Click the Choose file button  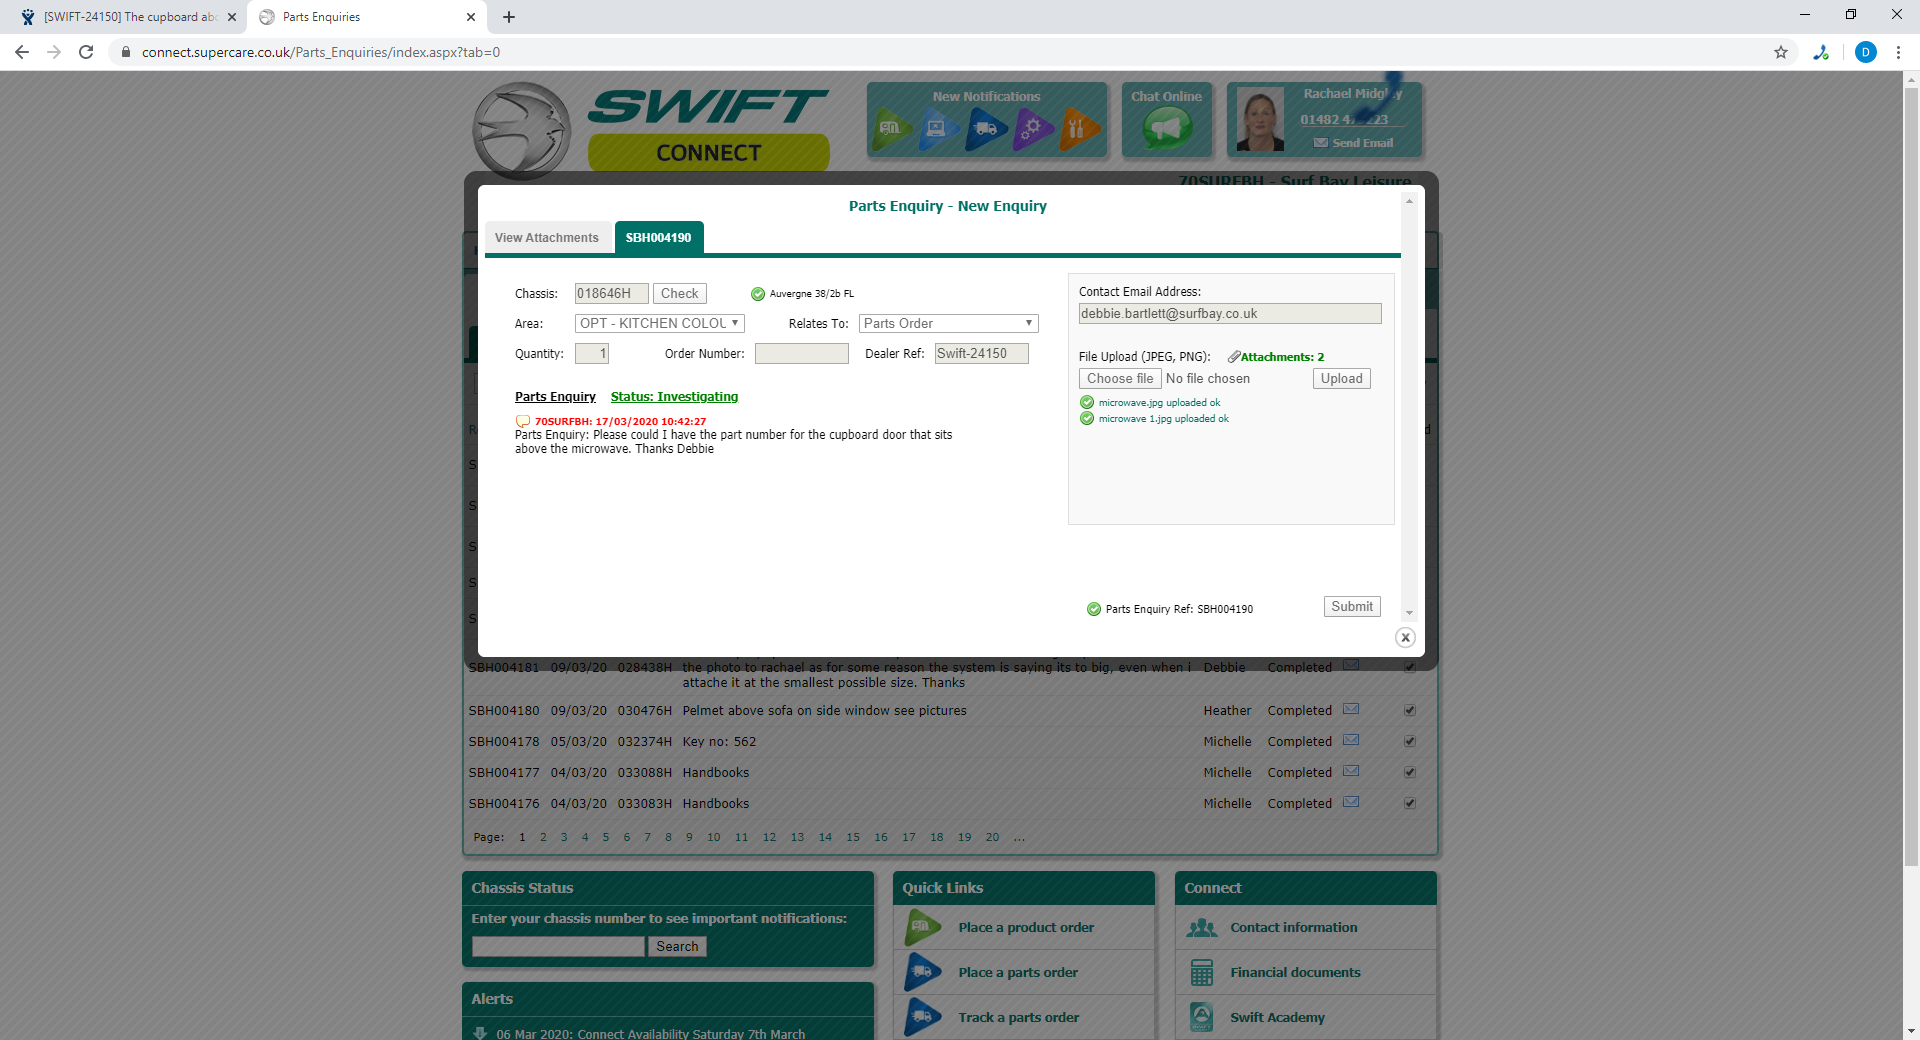1120,378
